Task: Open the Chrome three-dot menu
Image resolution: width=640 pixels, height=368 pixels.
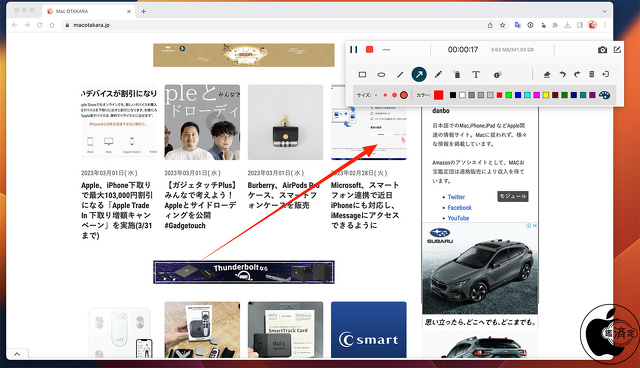Action: pyautogui.click(x=605, y=25)
